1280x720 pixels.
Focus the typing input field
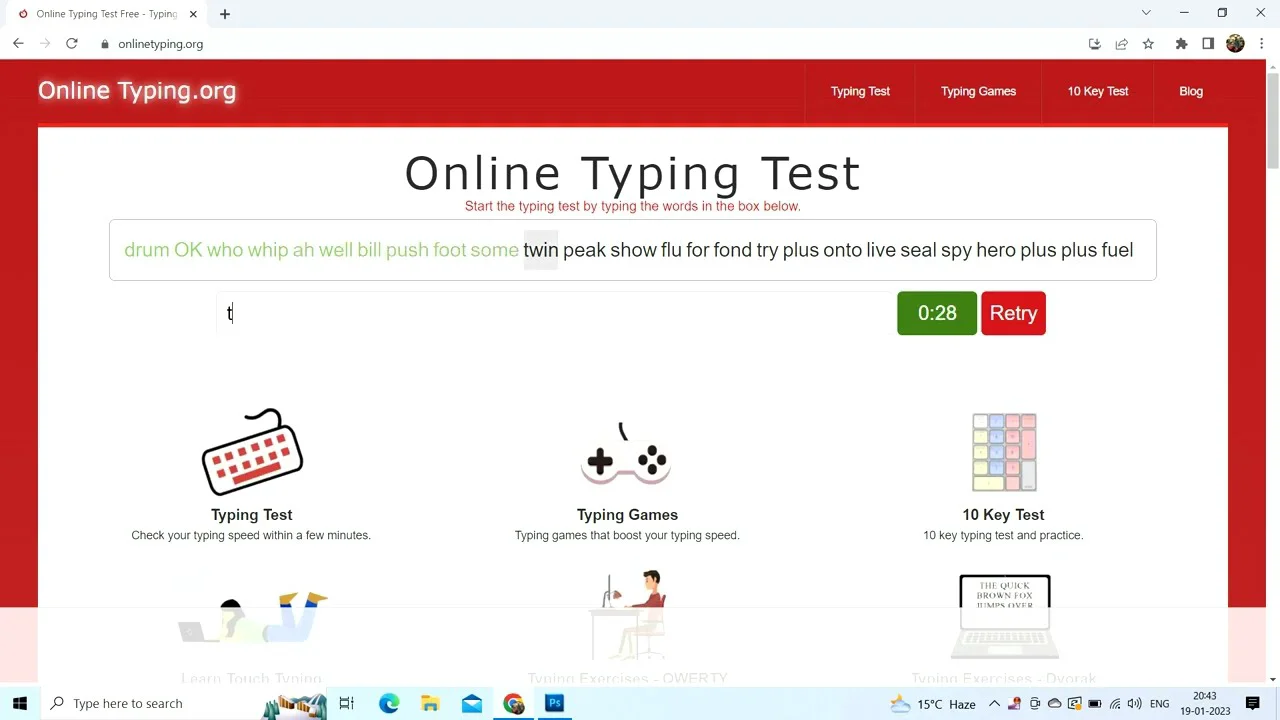point(555,313)
